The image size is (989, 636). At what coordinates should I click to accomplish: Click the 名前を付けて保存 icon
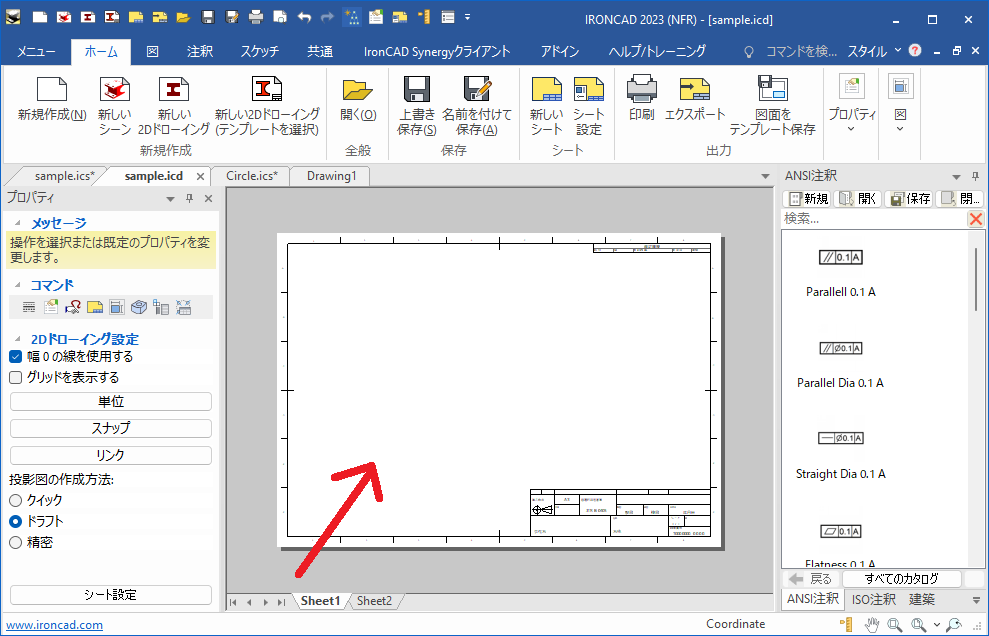(x=476, y=94)
